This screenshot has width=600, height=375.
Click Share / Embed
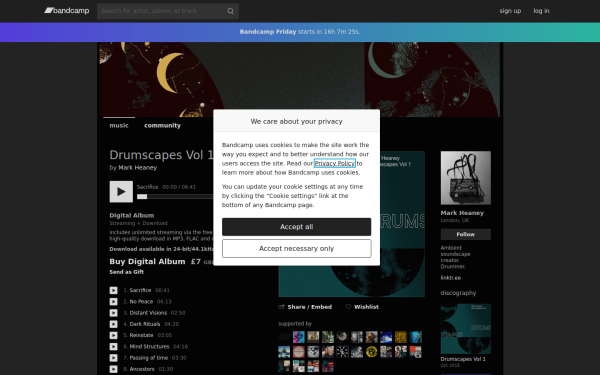point(305,307)
